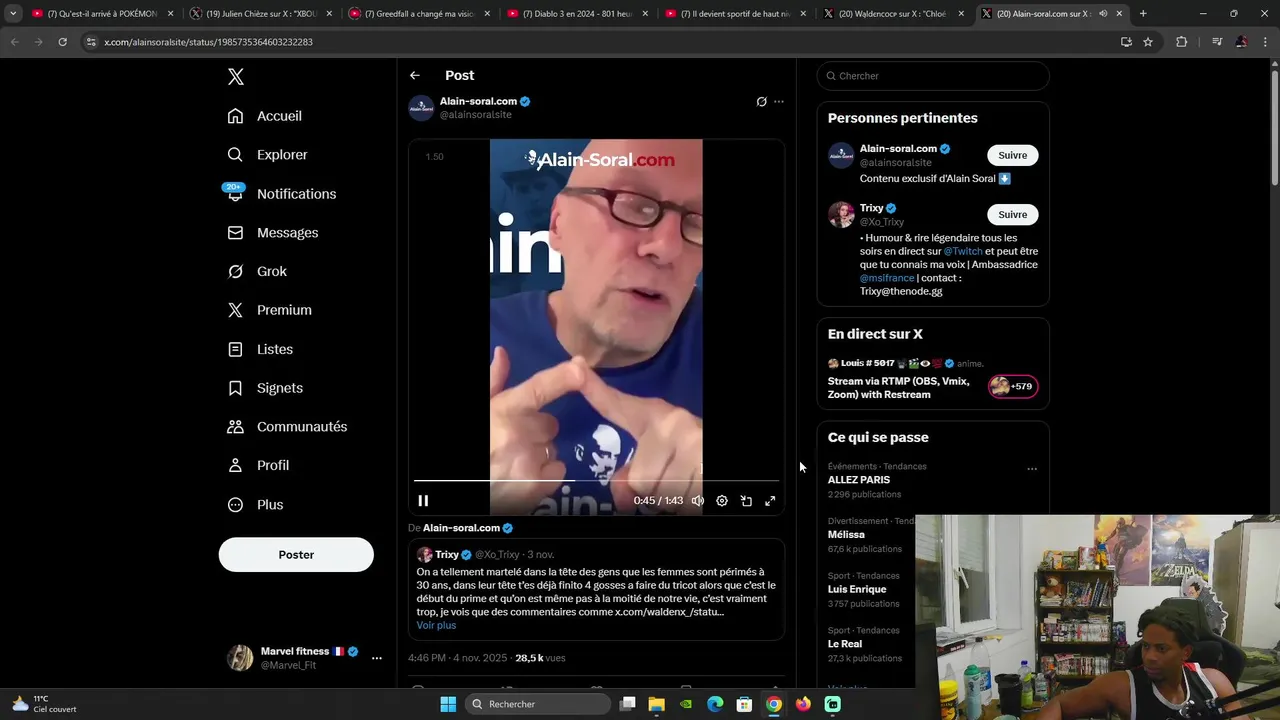This screenshot has height=720, width=1280.
Task: Open Premium from the sidebar
Action: [x=270, y=310]
